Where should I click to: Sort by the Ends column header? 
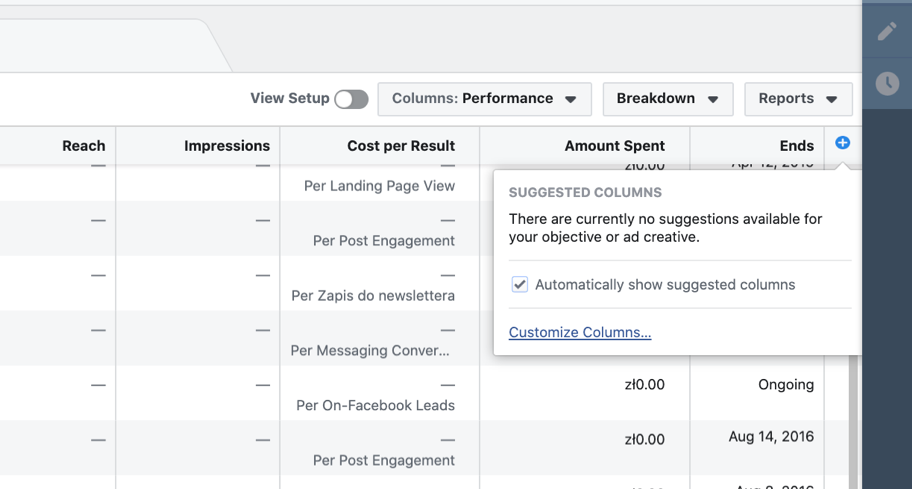[x=797, y=146]
